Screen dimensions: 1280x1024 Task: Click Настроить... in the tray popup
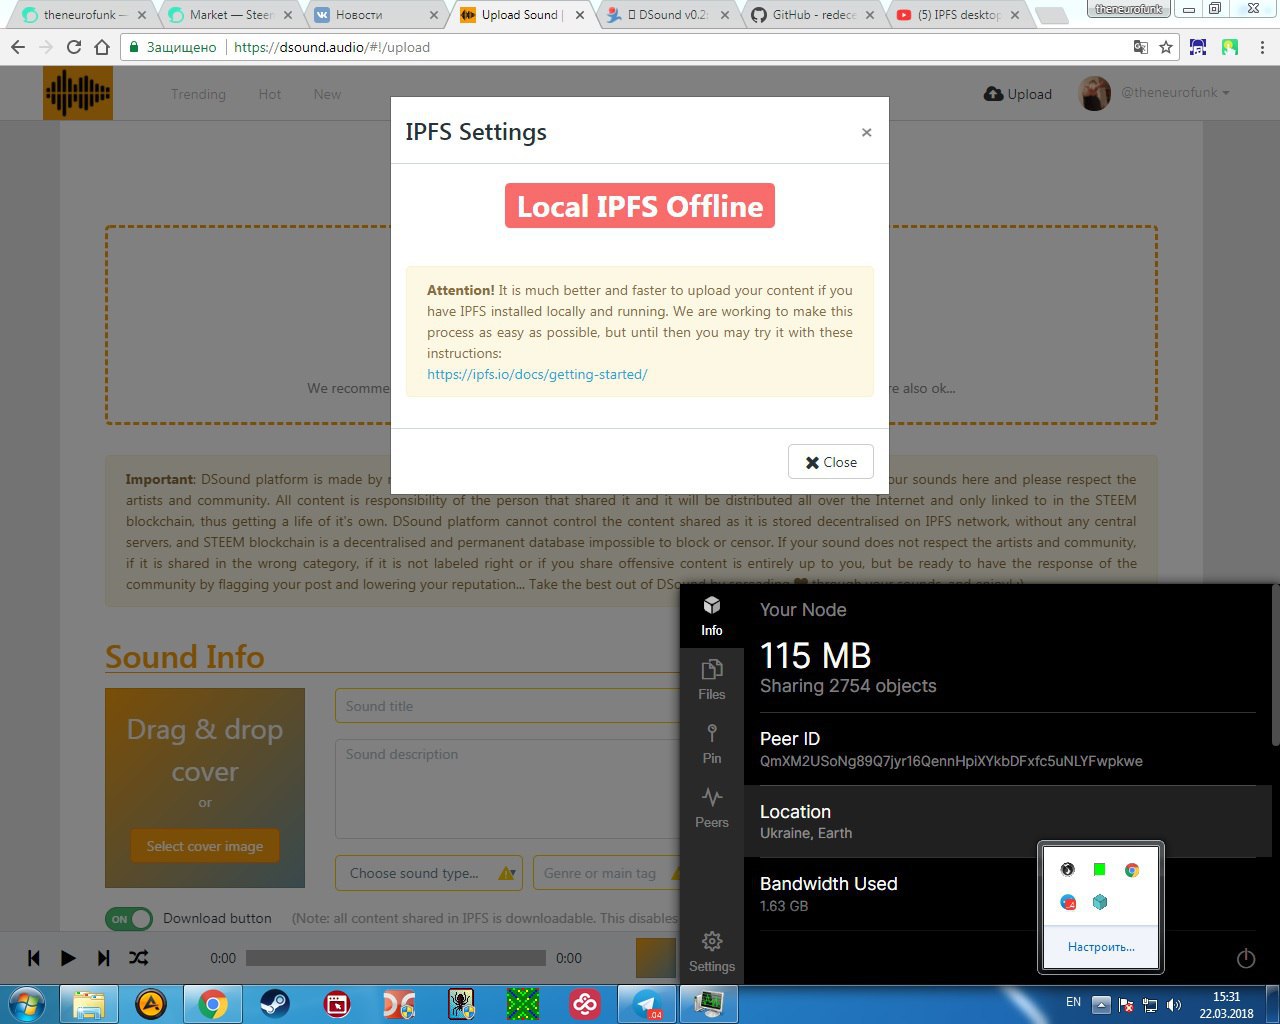pyautogui.click(x=1101, y=947)
